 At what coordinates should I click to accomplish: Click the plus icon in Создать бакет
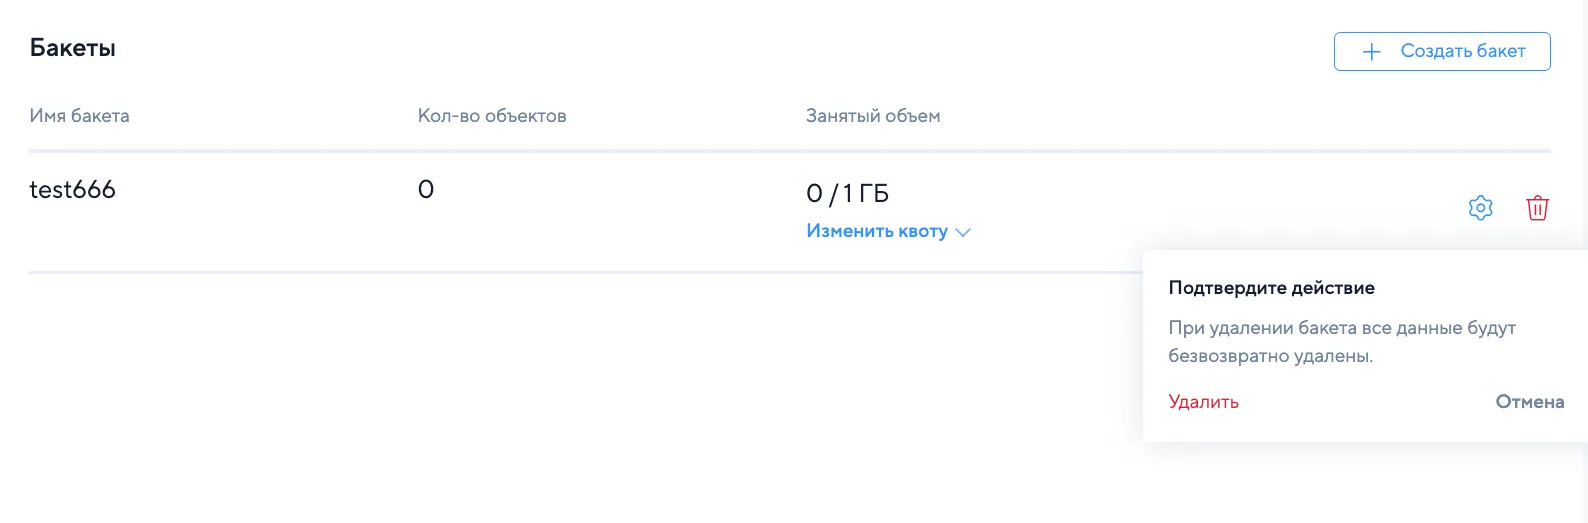1372,51
